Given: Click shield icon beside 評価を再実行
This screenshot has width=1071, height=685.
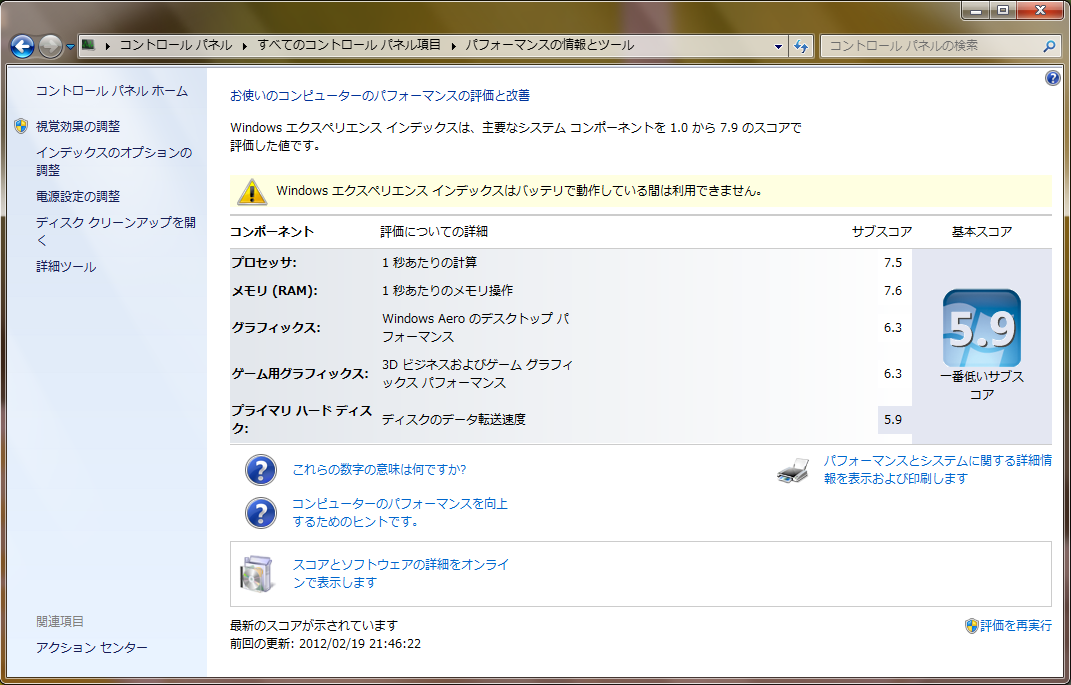Looking at the screenshot, I should 971,626.
